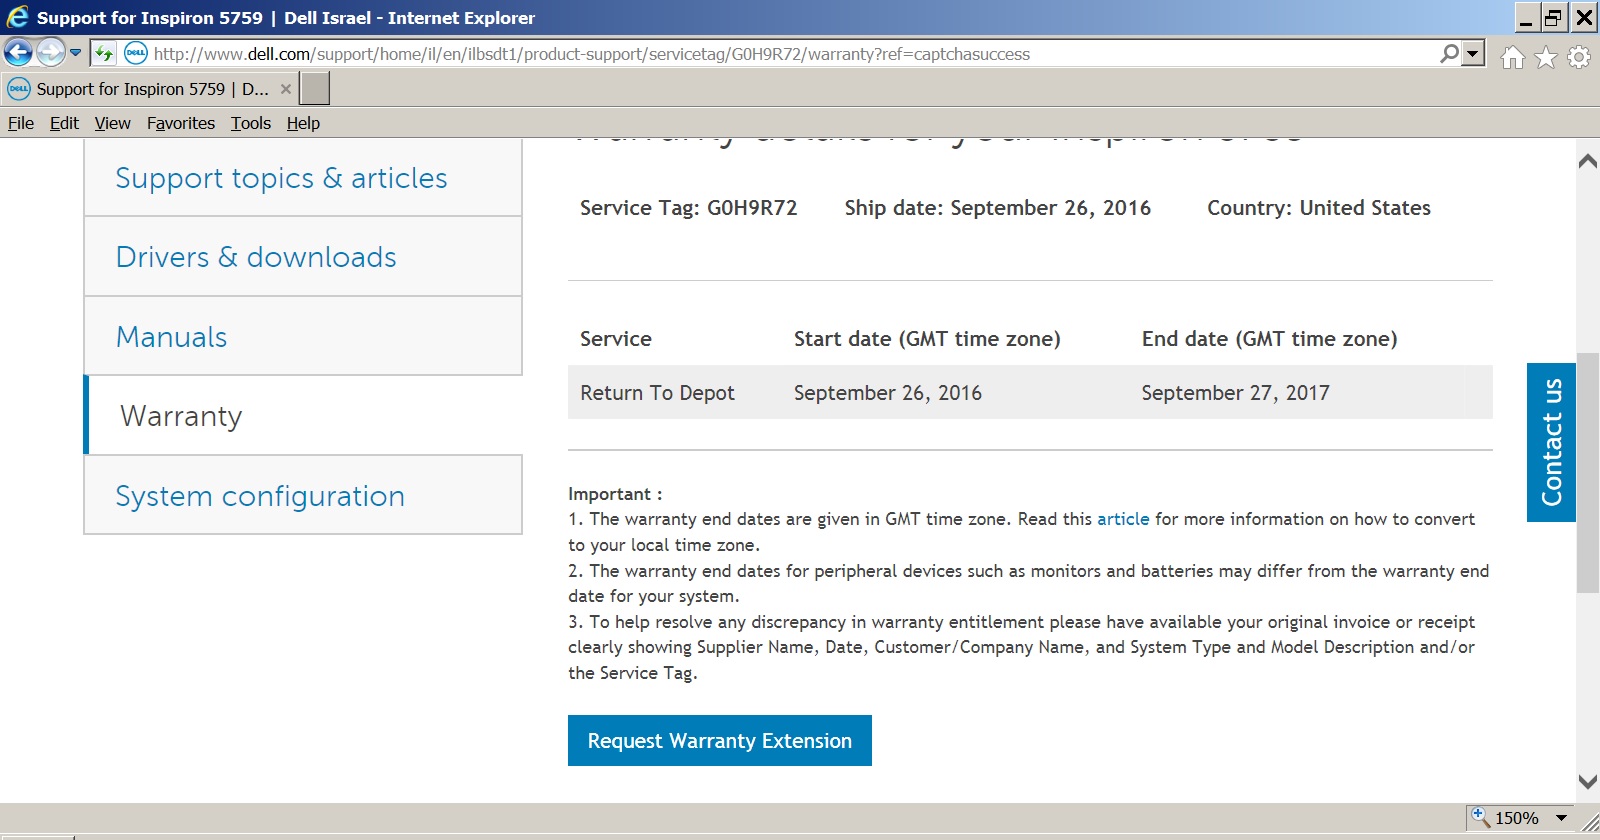Click the search magnifier icon in address bar
Image resolution: width=1600 pixels, height=840 pixels.
[x=1449, y=54]
